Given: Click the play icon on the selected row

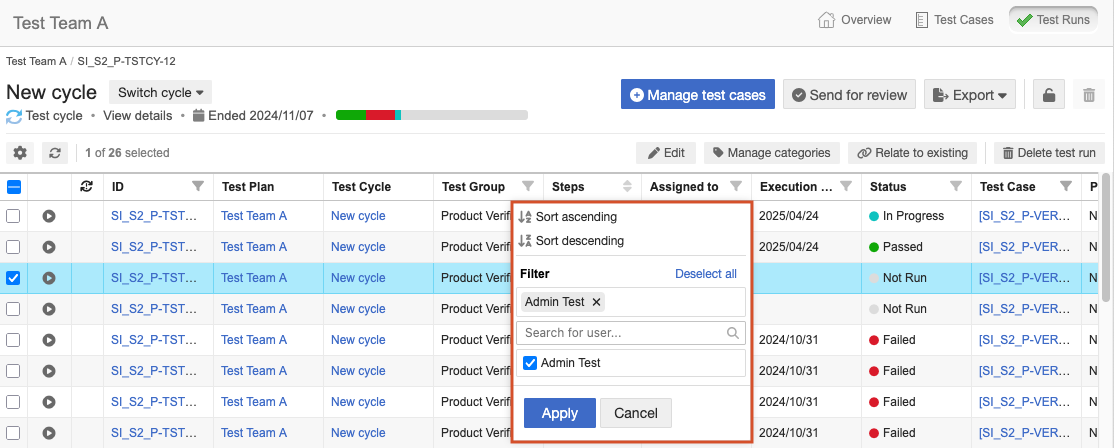Looking at the screenshot, I should pos(48,278).
